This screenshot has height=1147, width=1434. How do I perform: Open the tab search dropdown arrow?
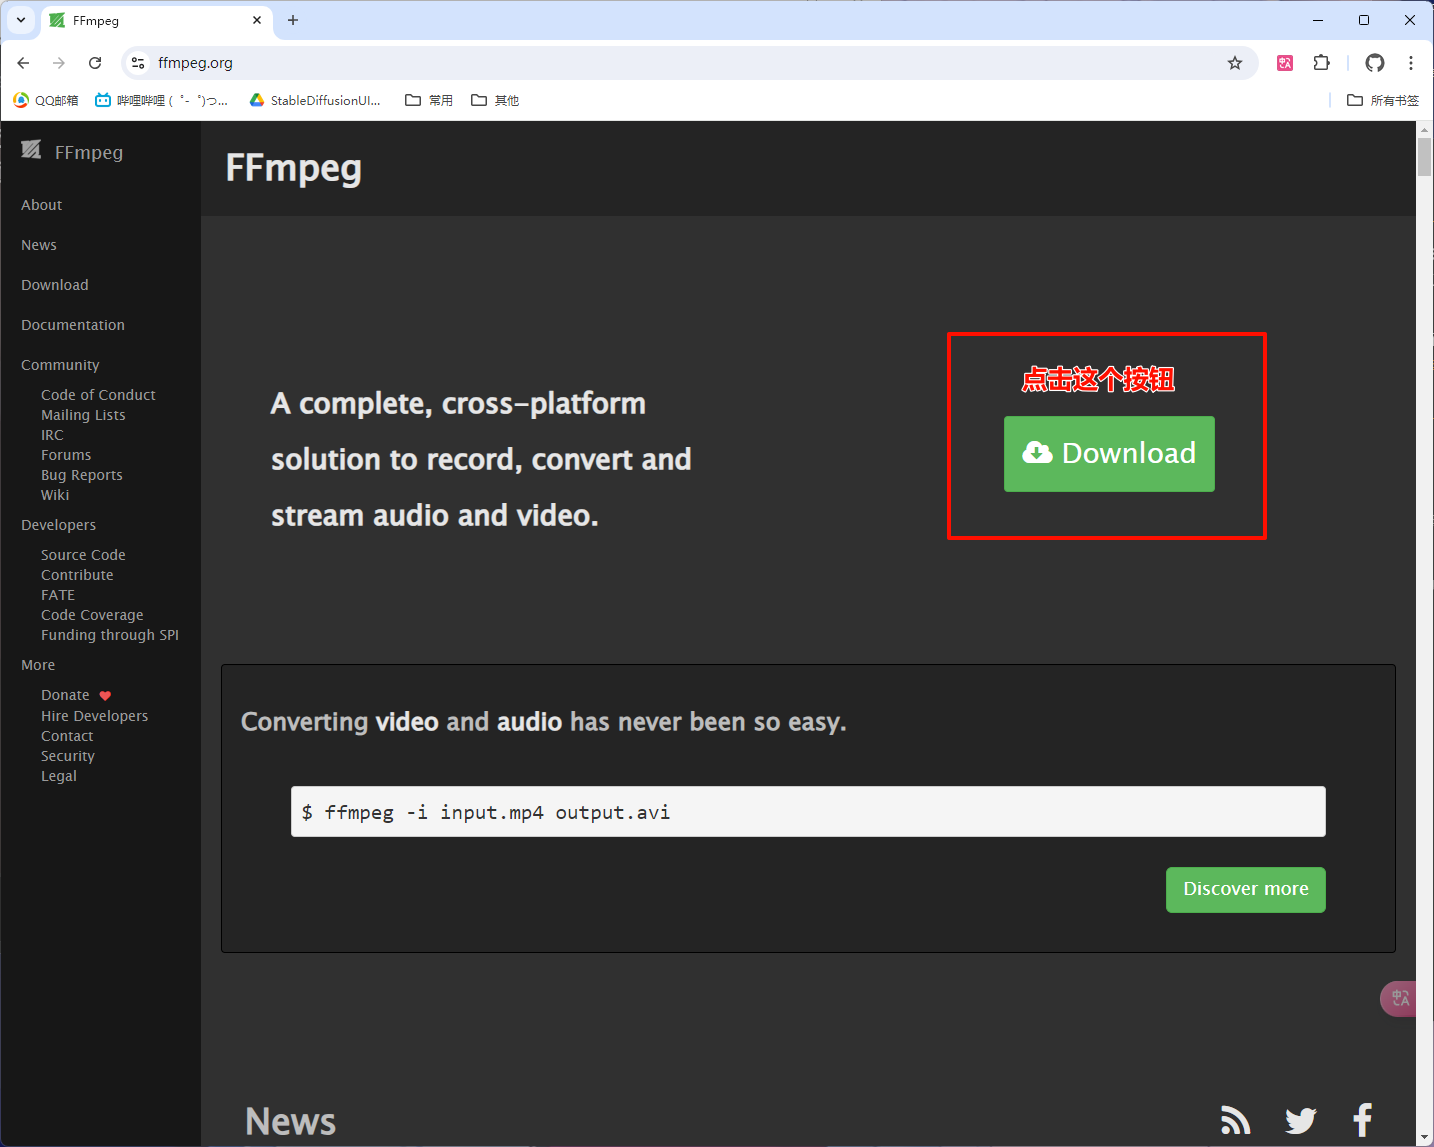coord(21,20)
